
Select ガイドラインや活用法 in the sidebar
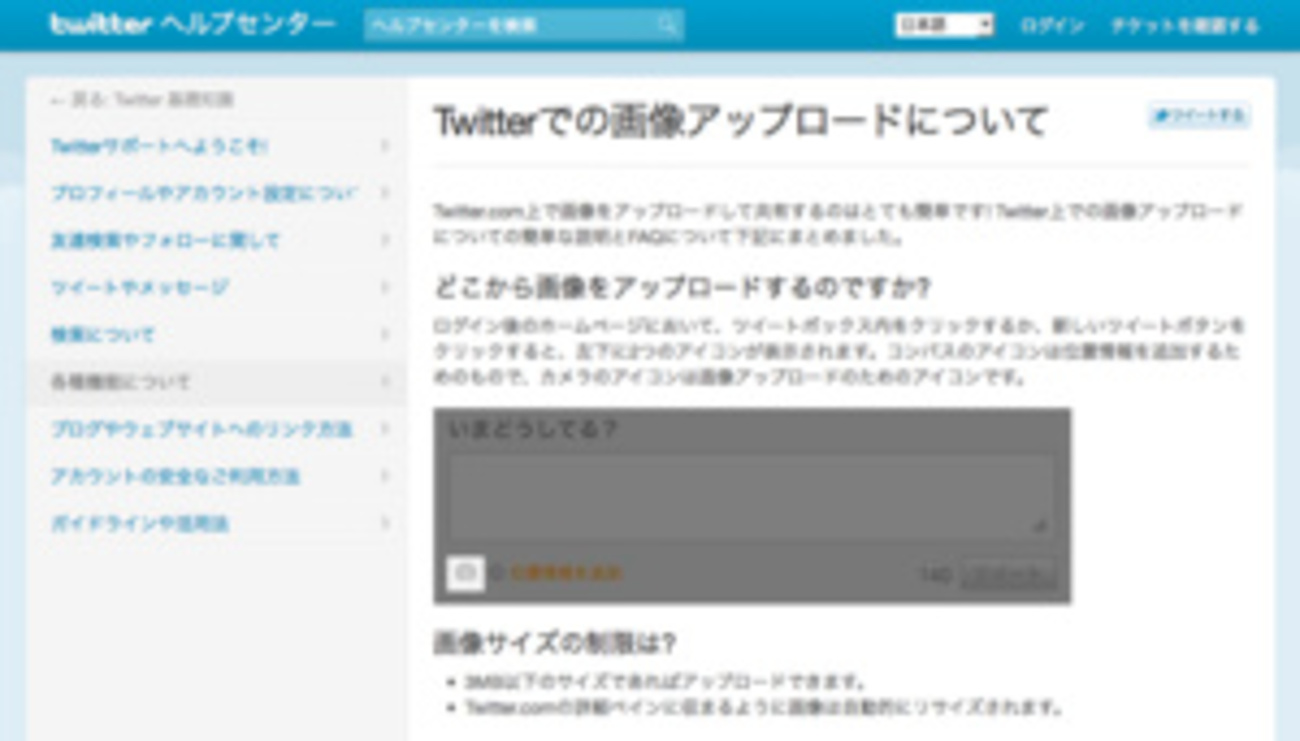click(140, 524)
